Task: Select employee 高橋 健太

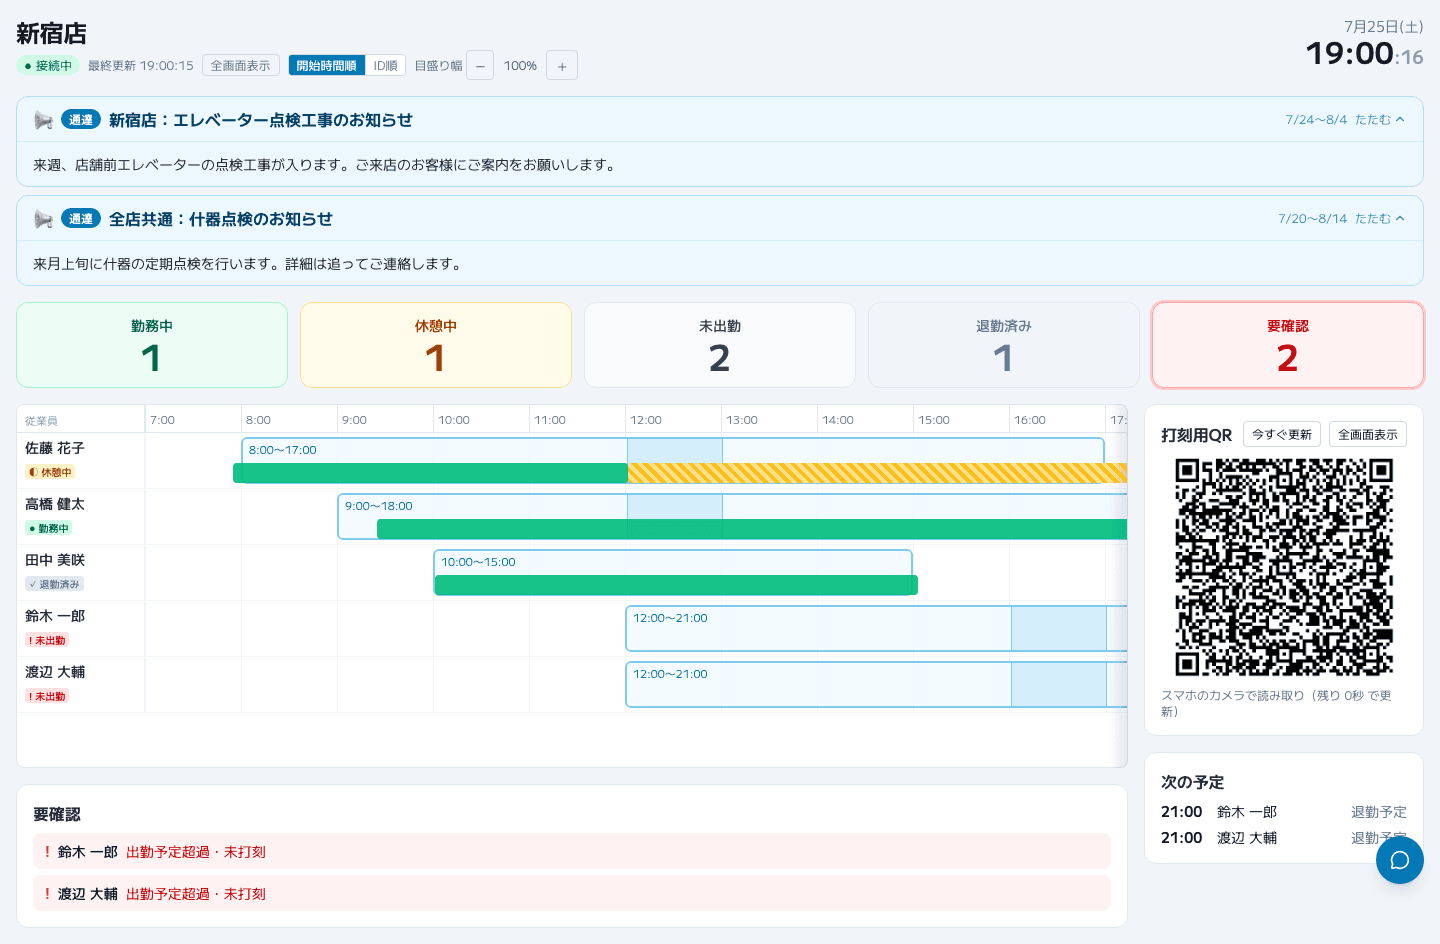Action: [55, 504]
